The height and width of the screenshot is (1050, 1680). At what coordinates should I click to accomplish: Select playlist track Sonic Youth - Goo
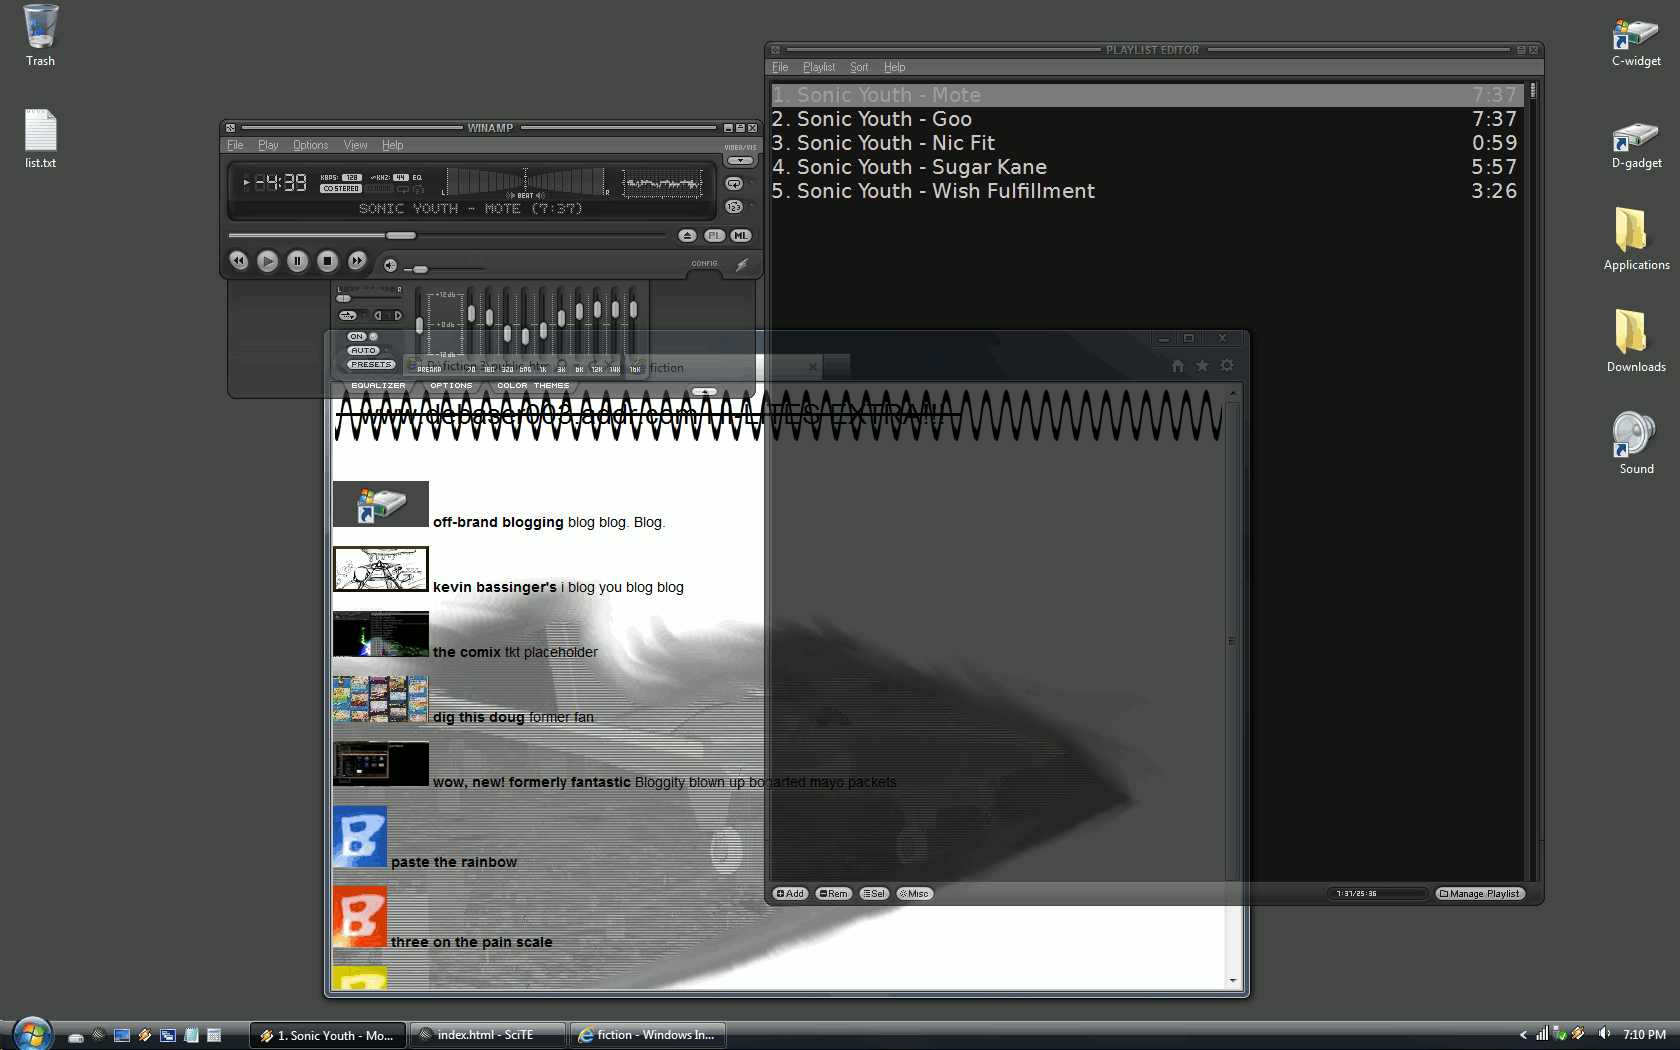pos(1146,119)
